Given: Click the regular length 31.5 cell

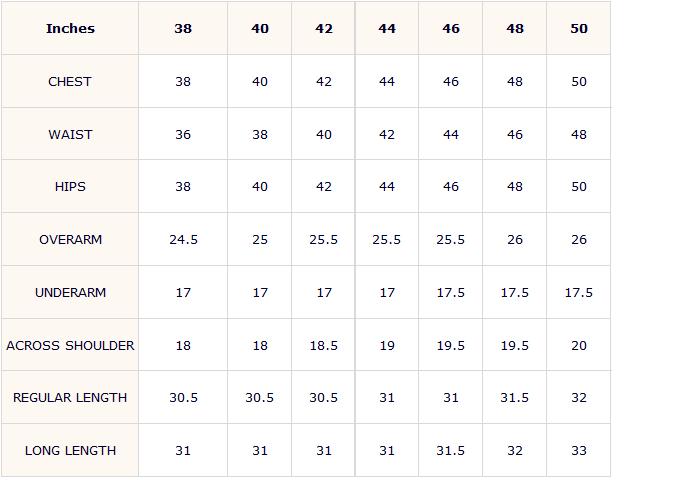Looking at the screenshot, I should [515, 397].
